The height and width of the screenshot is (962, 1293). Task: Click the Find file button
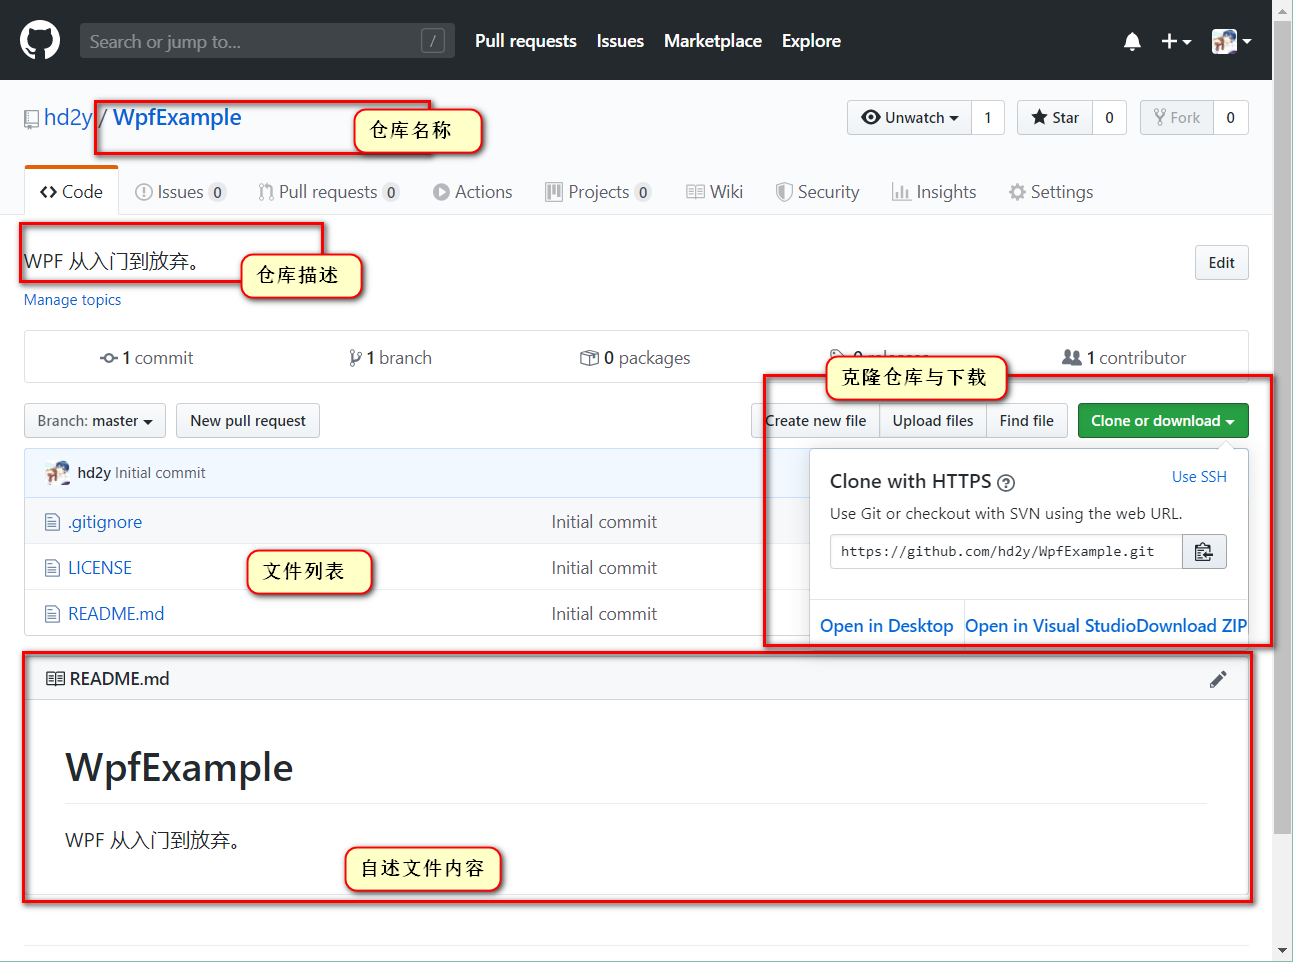[1027, 421]
